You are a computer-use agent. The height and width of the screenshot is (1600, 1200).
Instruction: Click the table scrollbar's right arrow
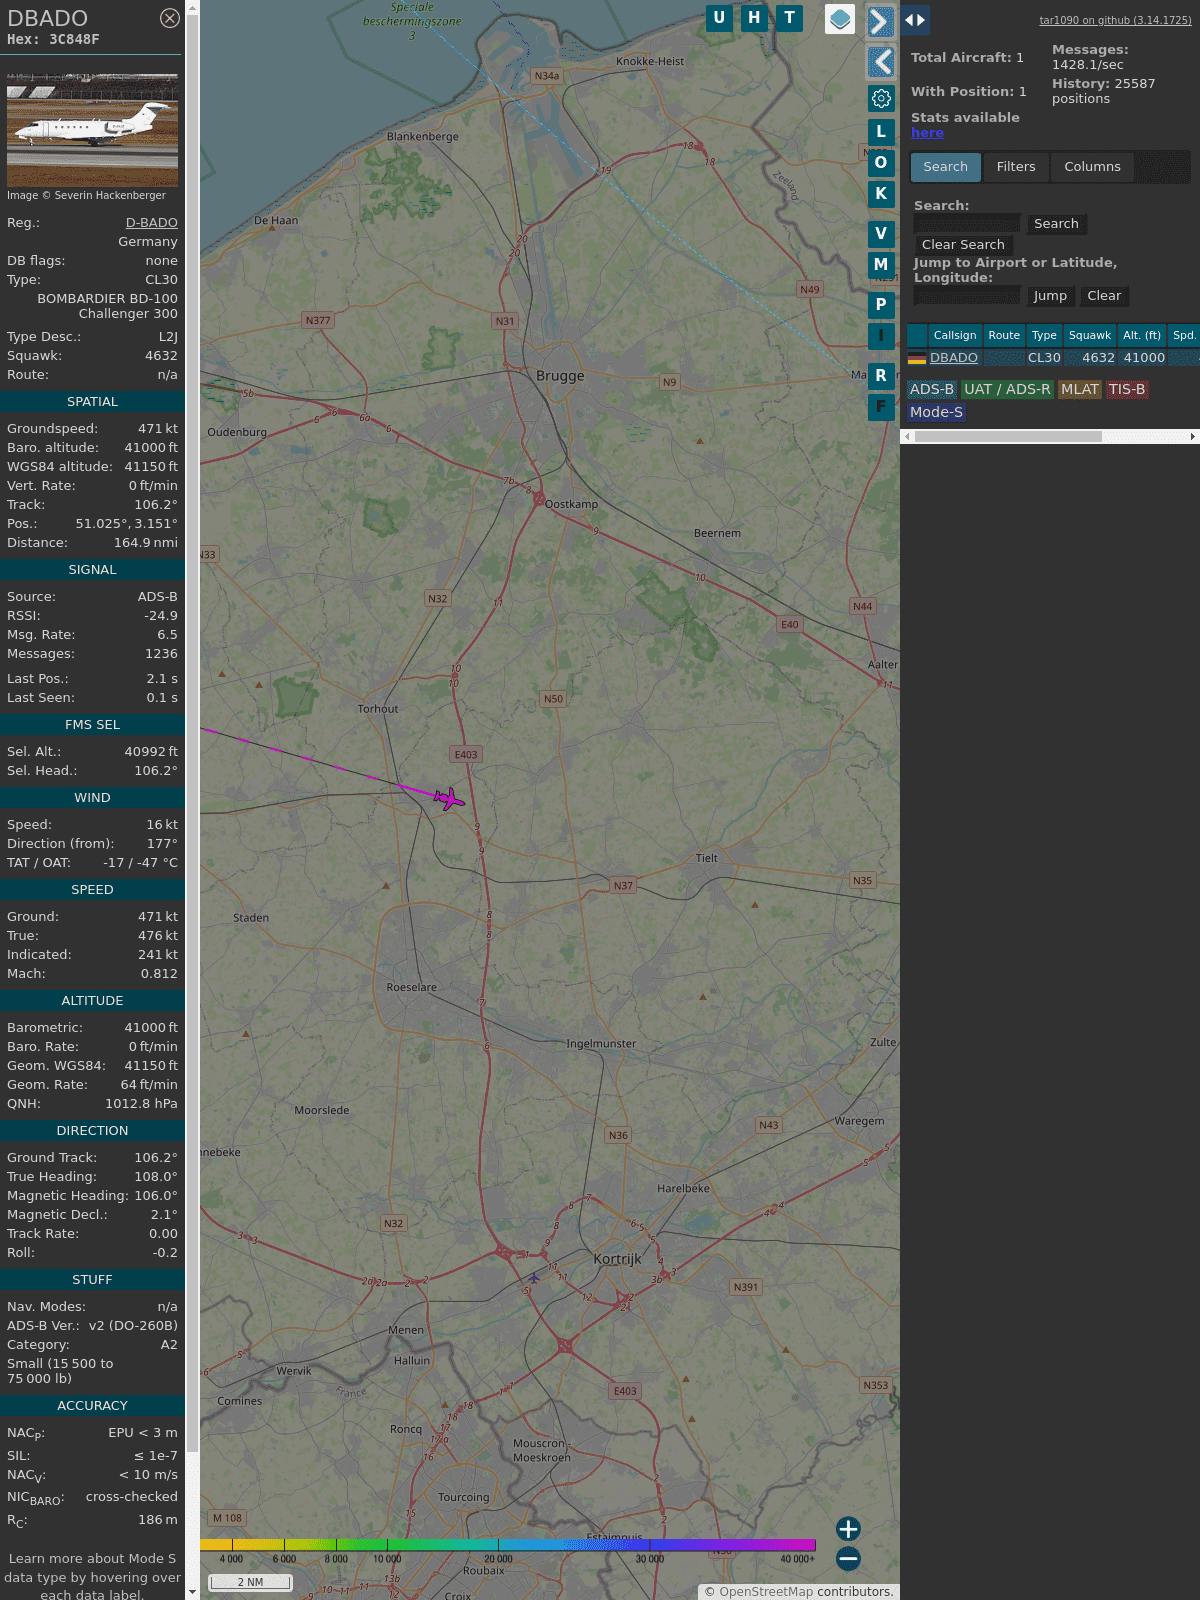click(x=1193, y=436)
